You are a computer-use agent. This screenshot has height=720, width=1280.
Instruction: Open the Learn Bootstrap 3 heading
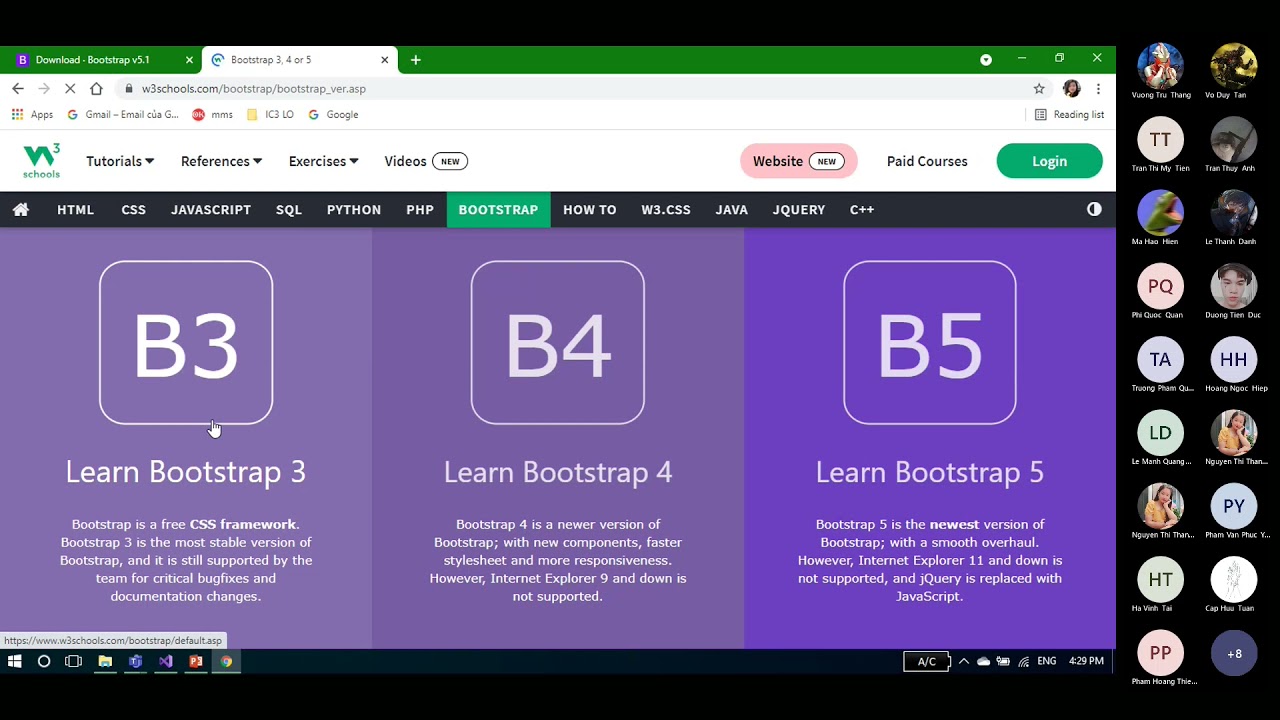186,472
